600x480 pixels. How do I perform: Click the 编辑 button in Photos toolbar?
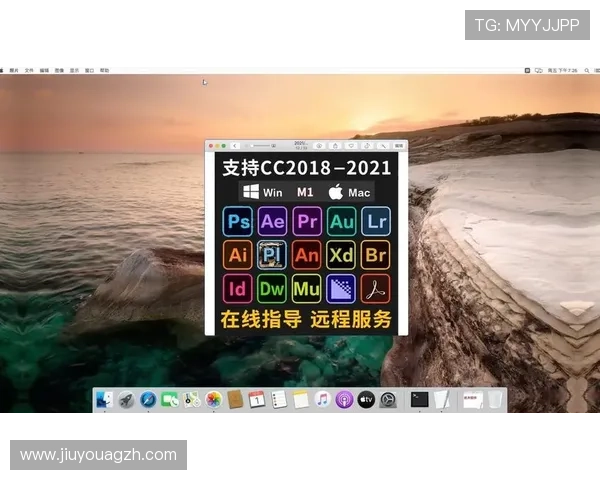click(x=399, y=146)
